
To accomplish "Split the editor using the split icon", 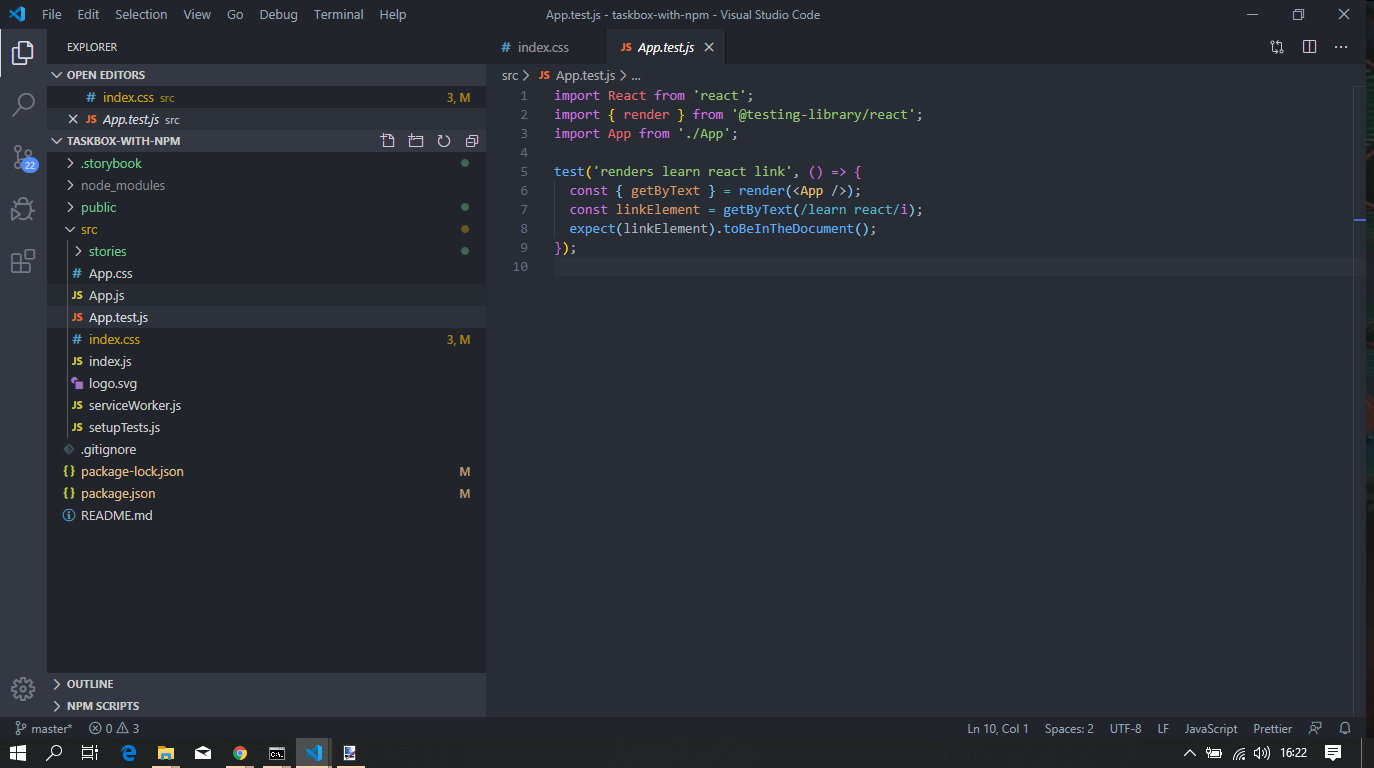I will [x=1309, y=46].
